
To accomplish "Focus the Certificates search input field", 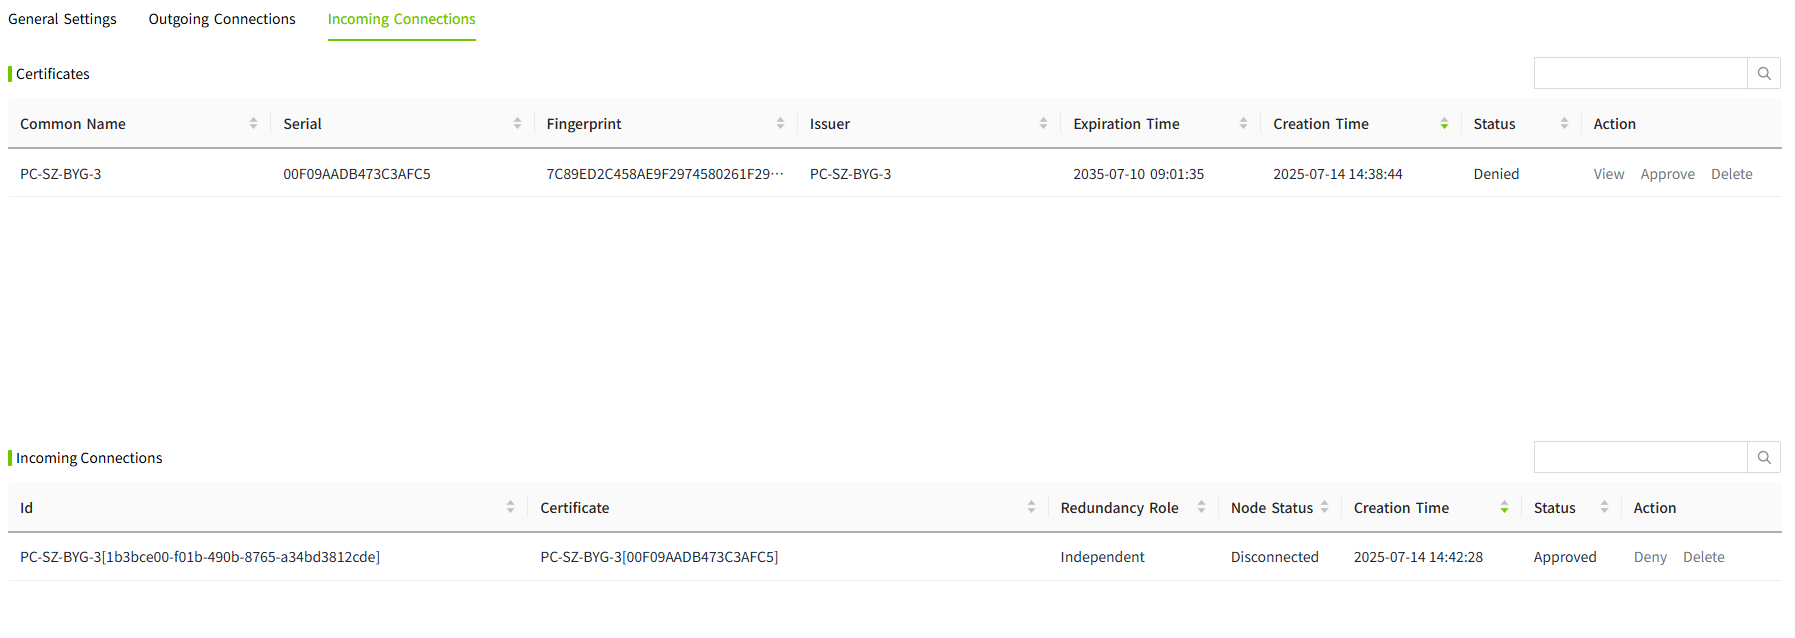I will [1640, 73].
